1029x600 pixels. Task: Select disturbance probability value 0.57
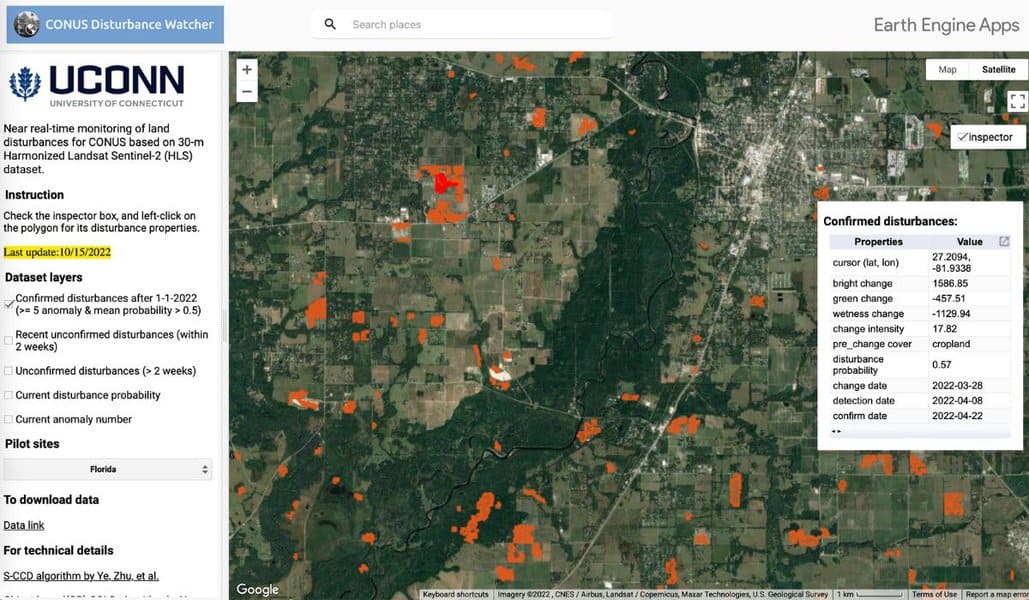[941, 364]
